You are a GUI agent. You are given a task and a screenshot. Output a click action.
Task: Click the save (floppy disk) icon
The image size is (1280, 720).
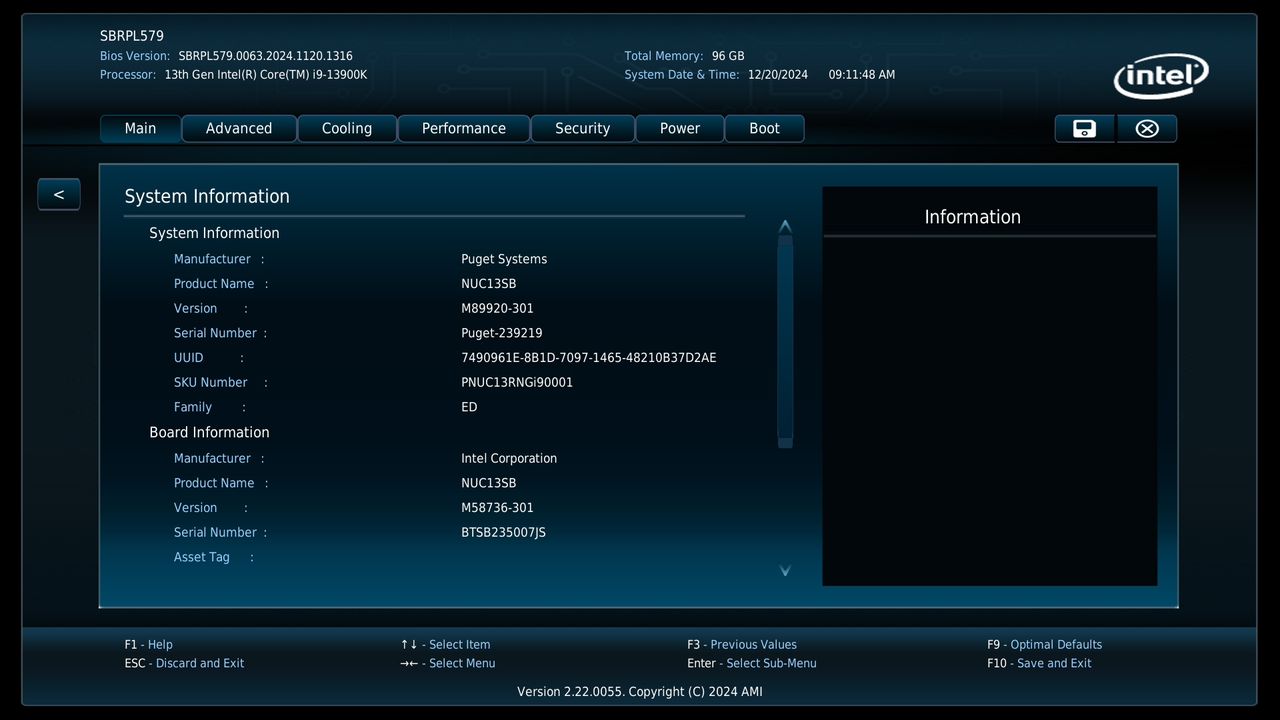[1084, 129]
